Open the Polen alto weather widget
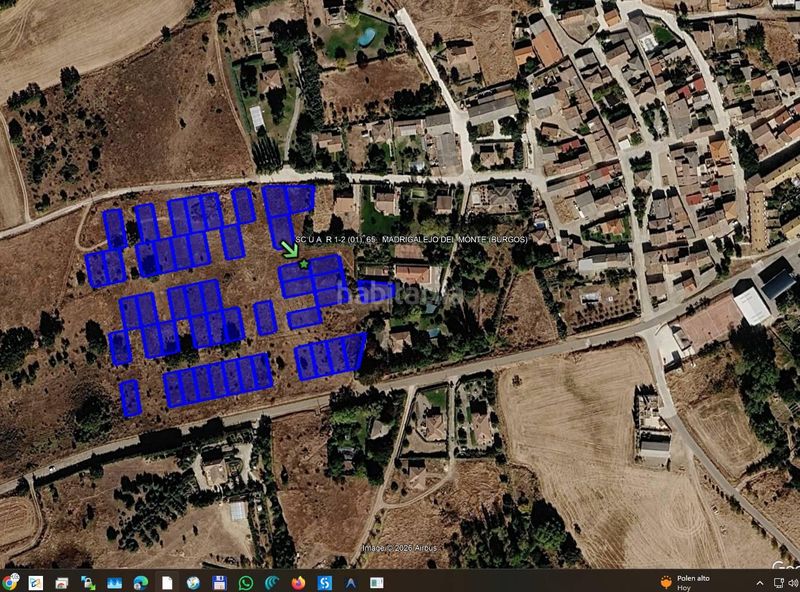Viewport: 800px width, 592px height. pos(685,582)
